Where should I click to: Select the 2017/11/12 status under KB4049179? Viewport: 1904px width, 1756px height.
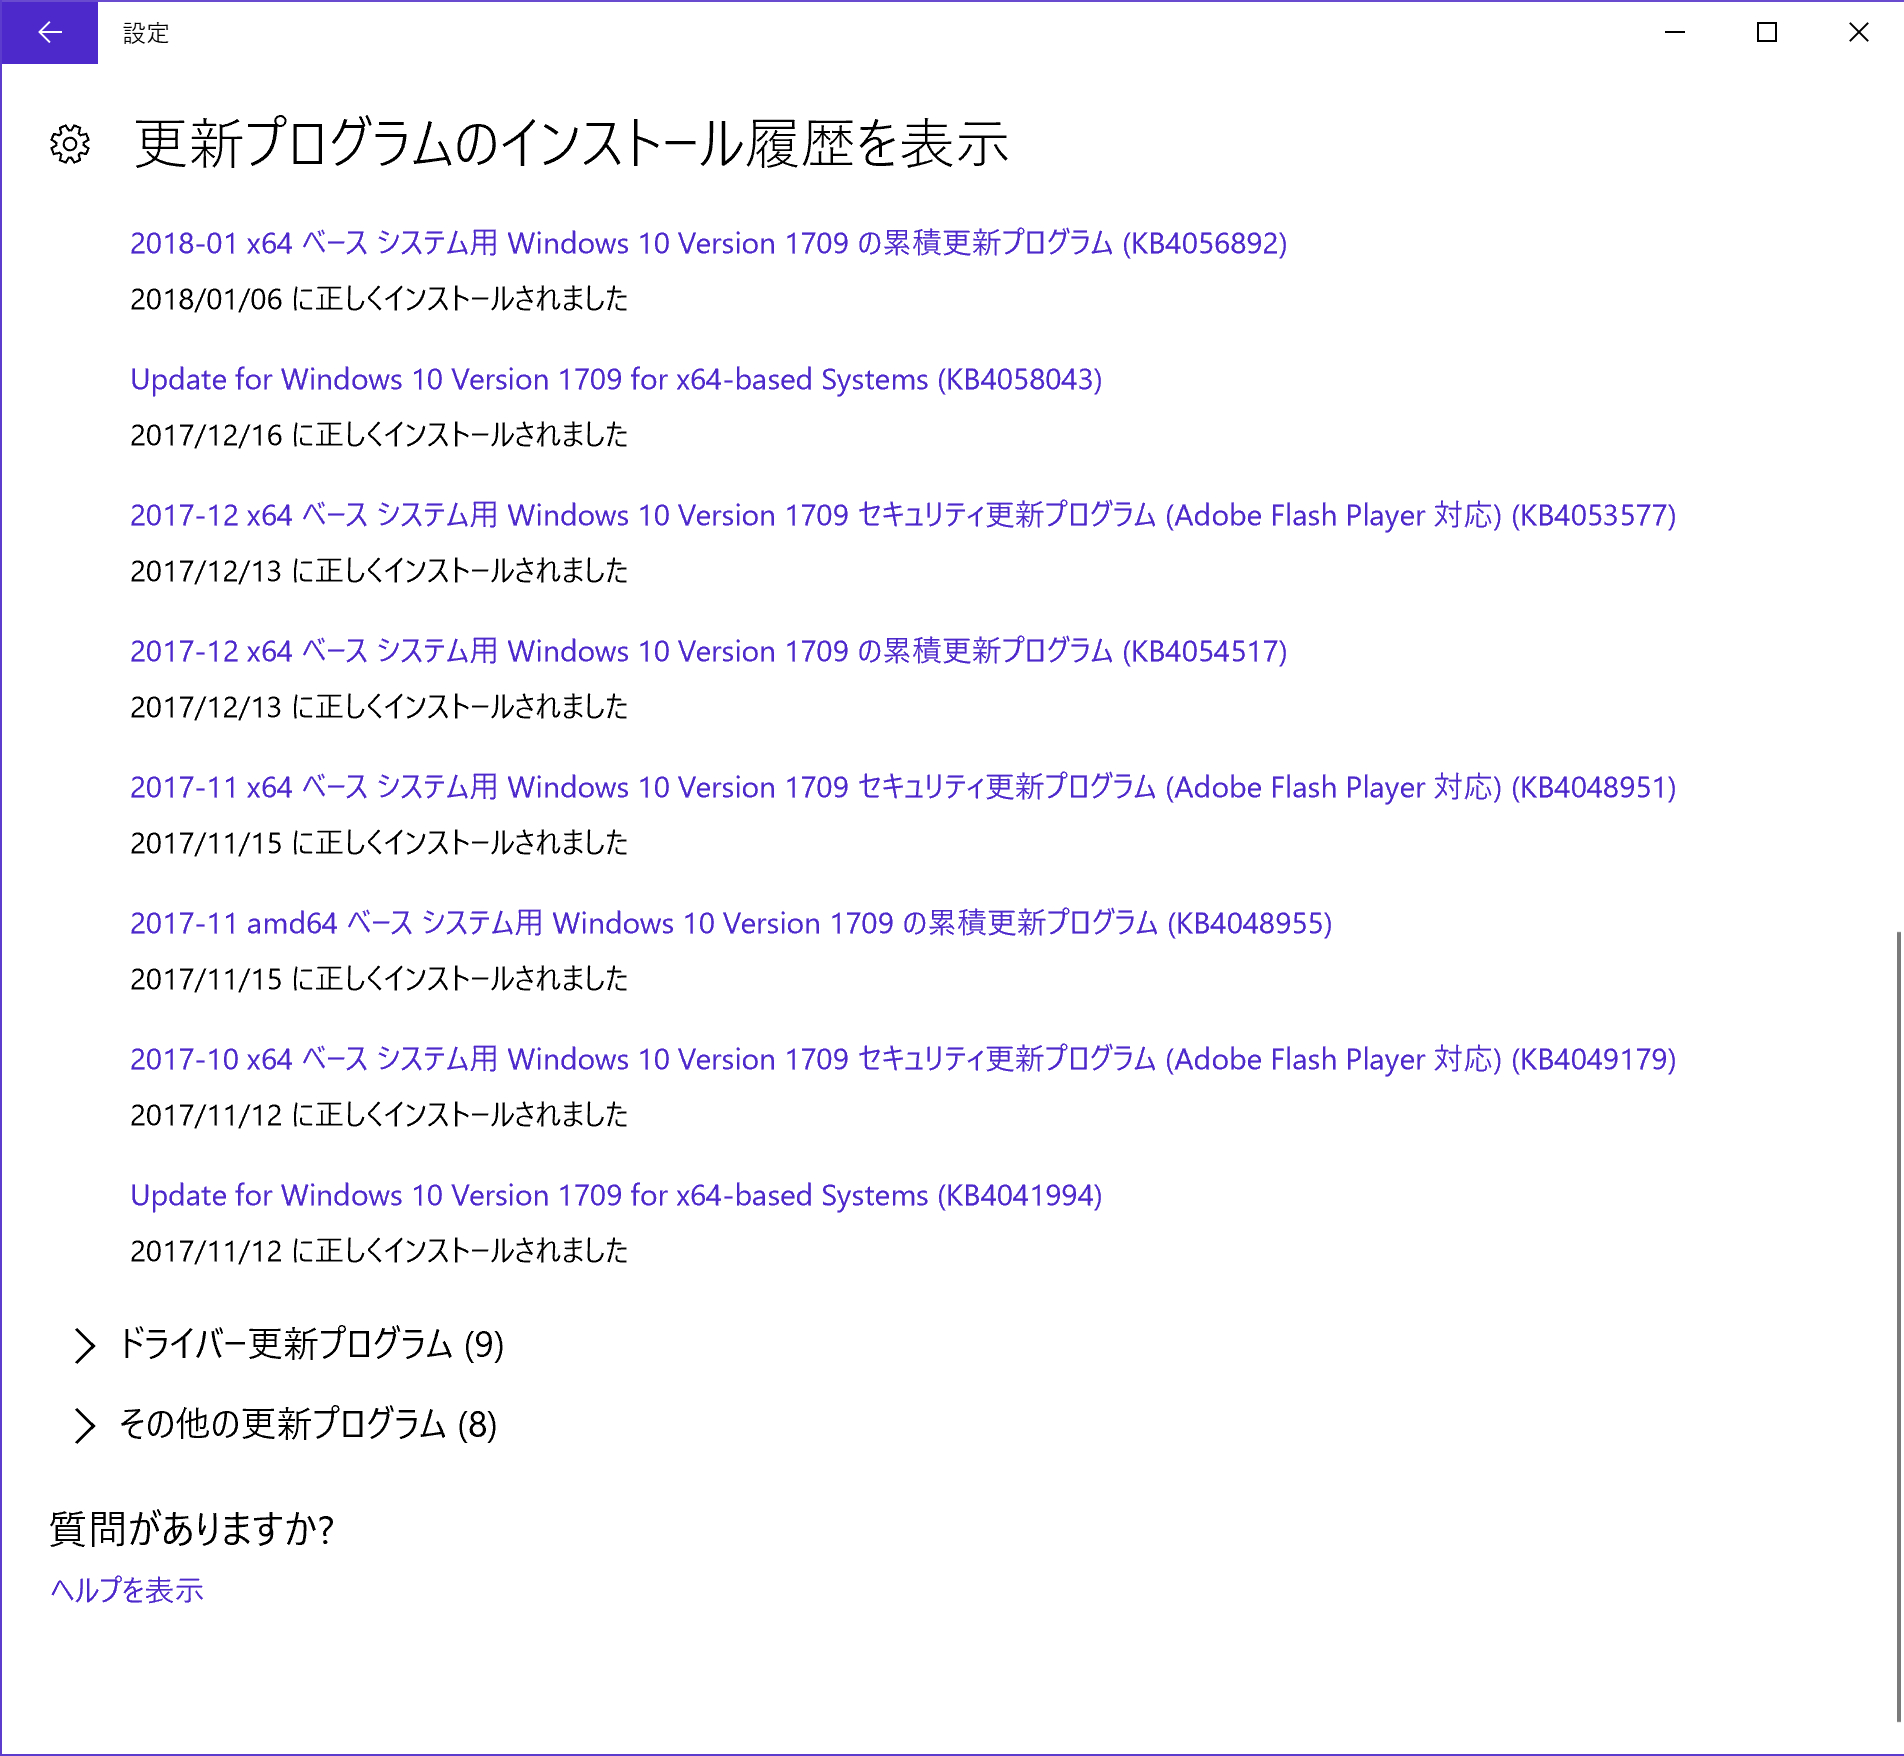point(379,1115)
